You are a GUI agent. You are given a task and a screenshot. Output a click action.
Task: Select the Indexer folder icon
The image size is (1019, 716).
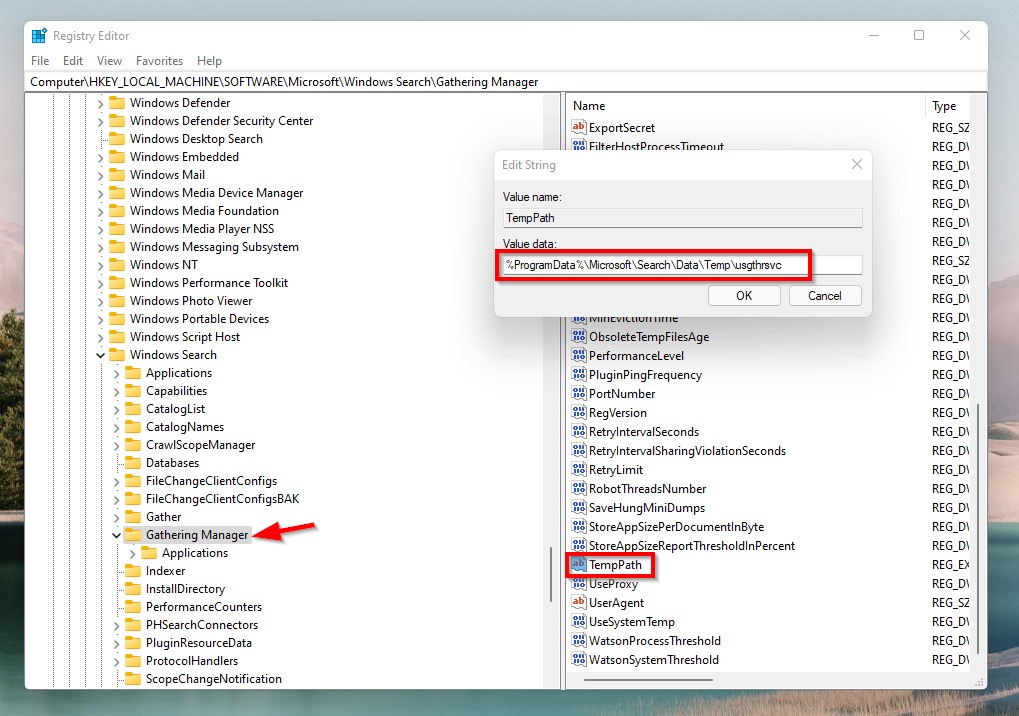point(133,570)
